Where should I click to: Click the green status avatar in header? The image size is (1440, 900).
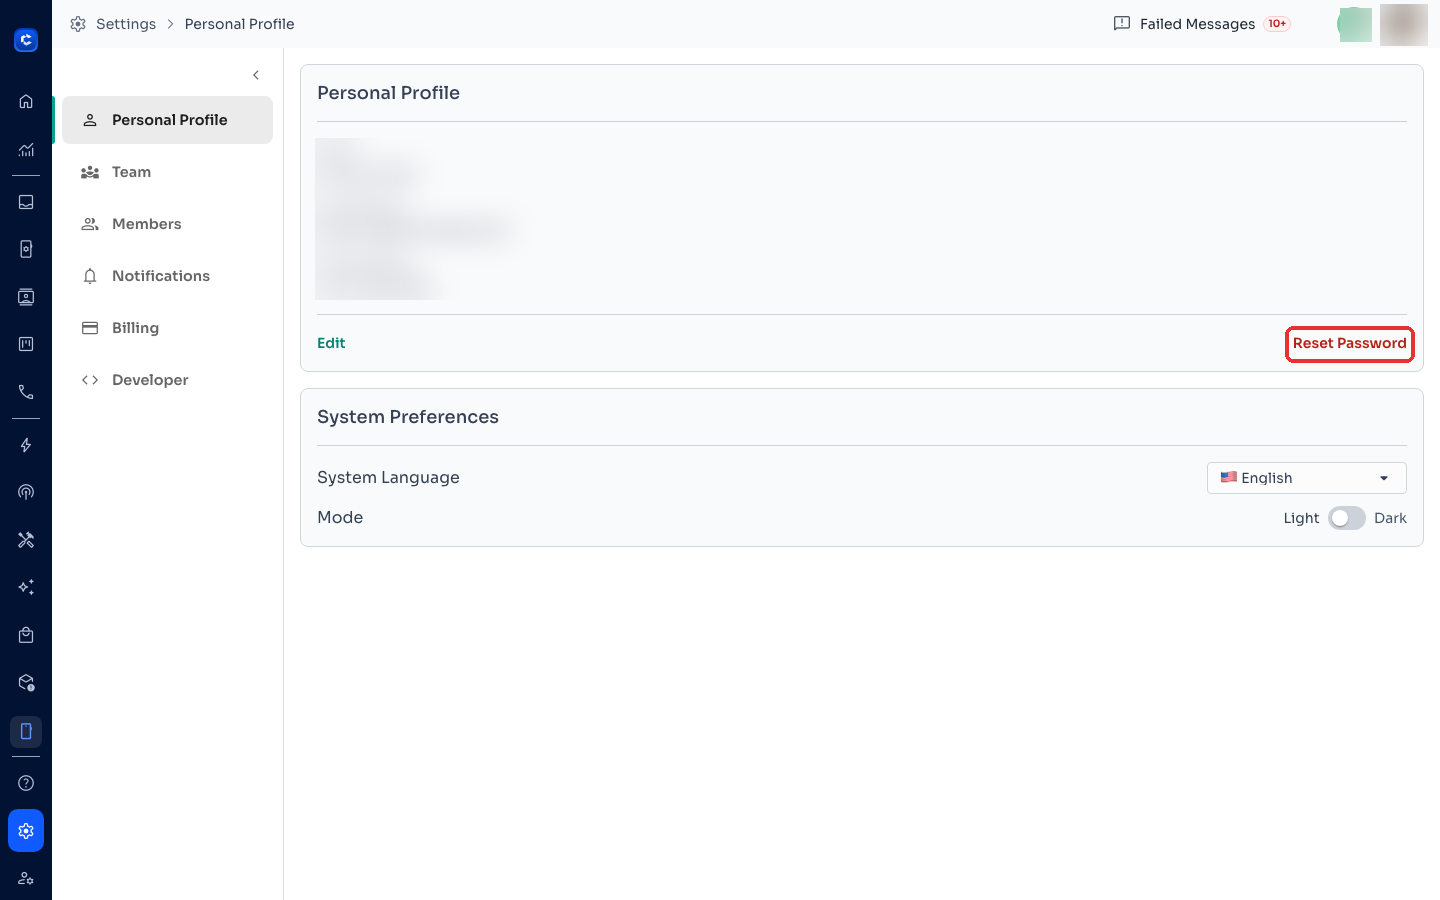(x=1355, y=24)
